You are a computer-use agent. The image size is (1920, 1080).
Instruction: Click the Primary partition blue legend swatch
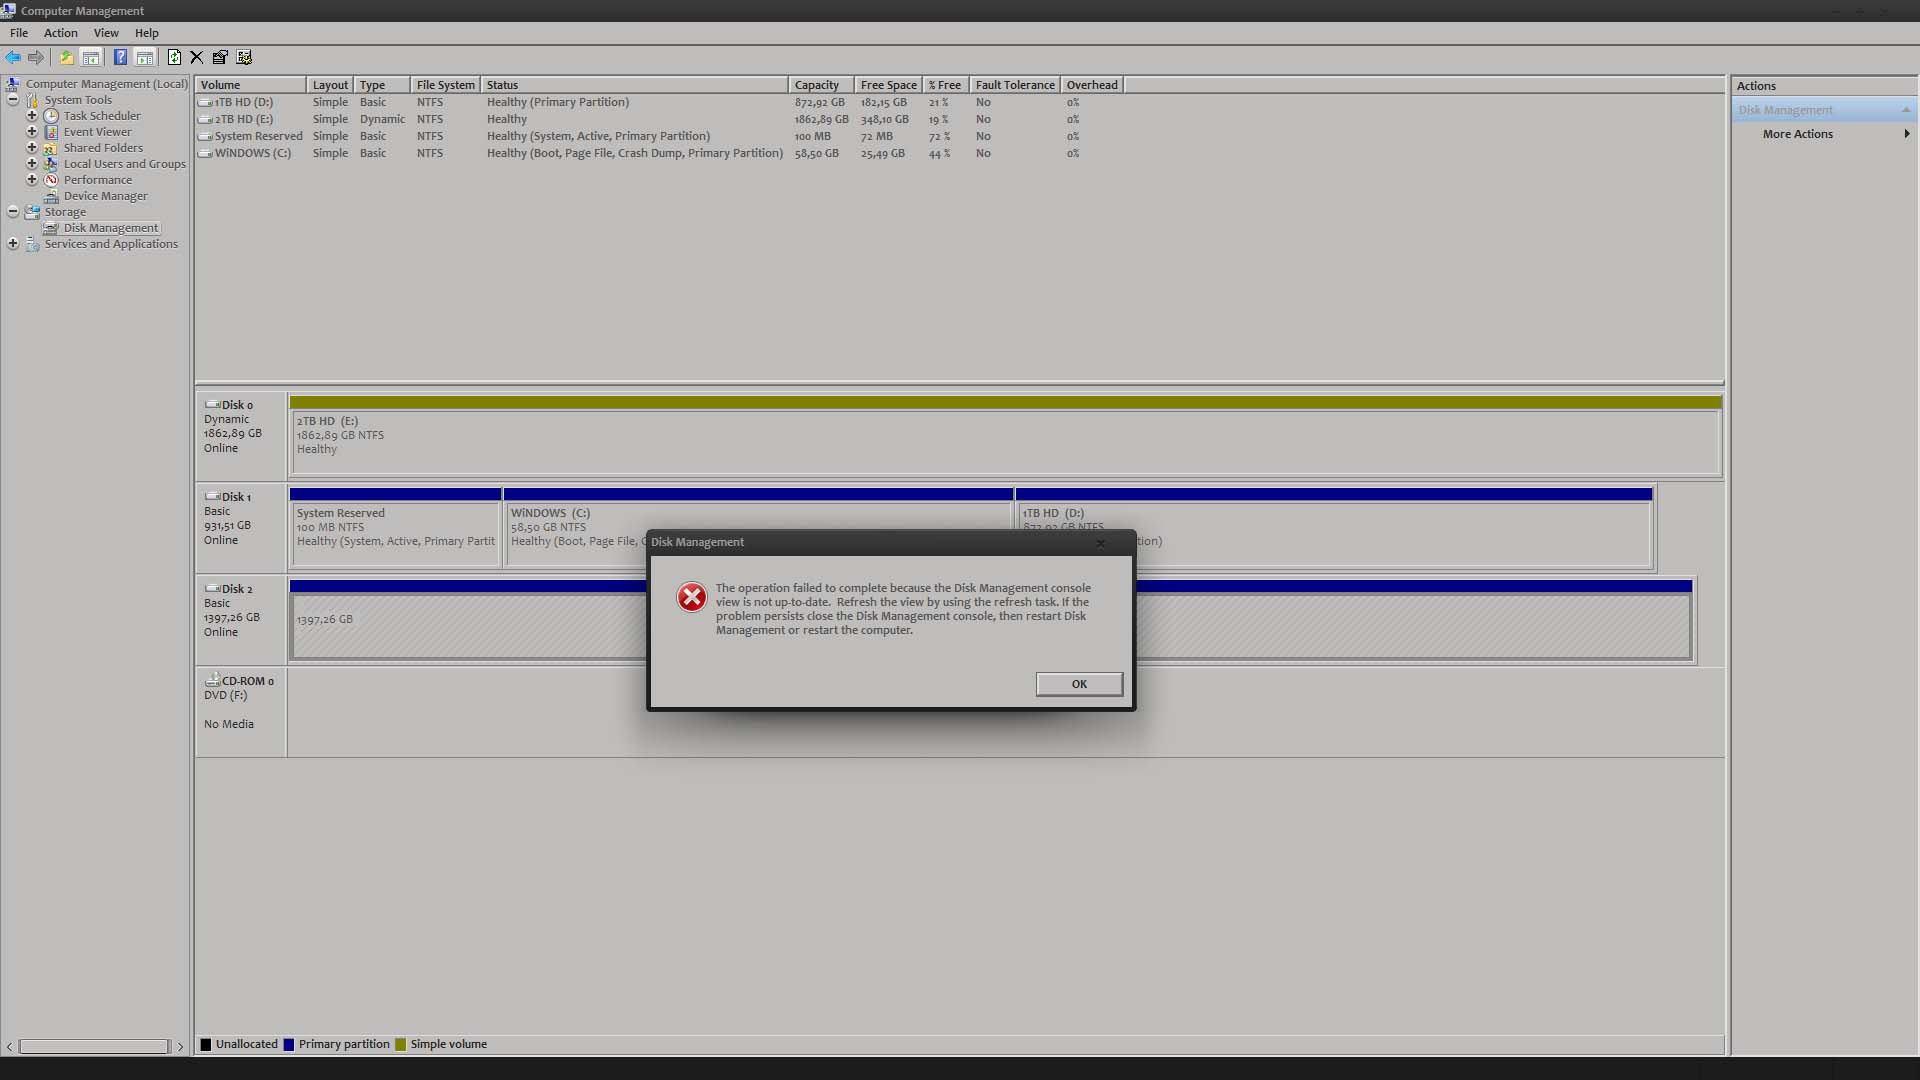[289, 1044]
